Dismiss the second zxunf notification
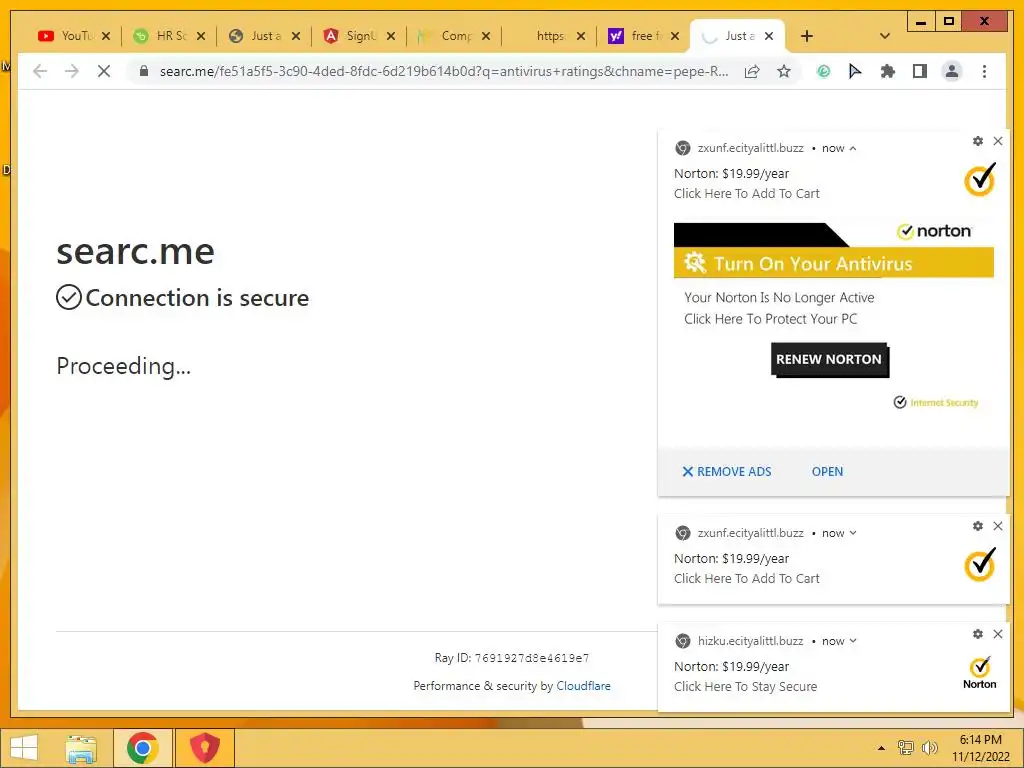 click(x=998, y=526)
